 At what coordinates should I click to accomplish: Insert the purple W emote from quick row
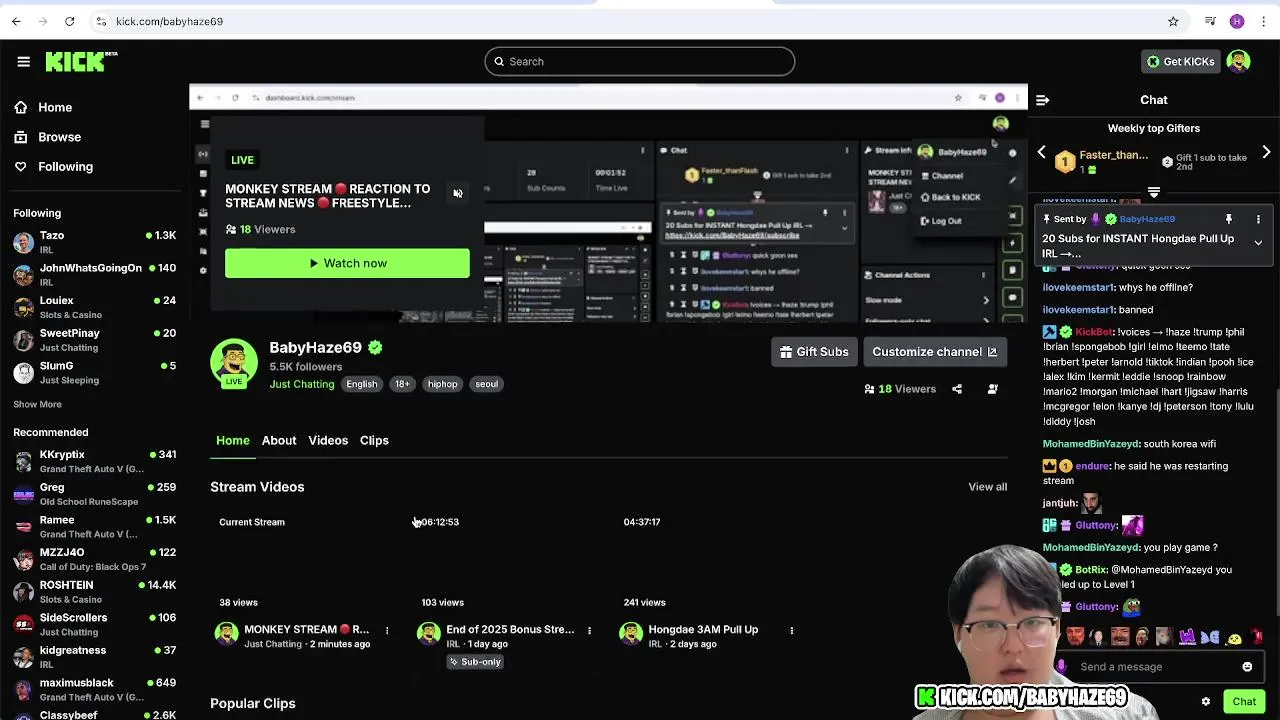pos(1187,637)
